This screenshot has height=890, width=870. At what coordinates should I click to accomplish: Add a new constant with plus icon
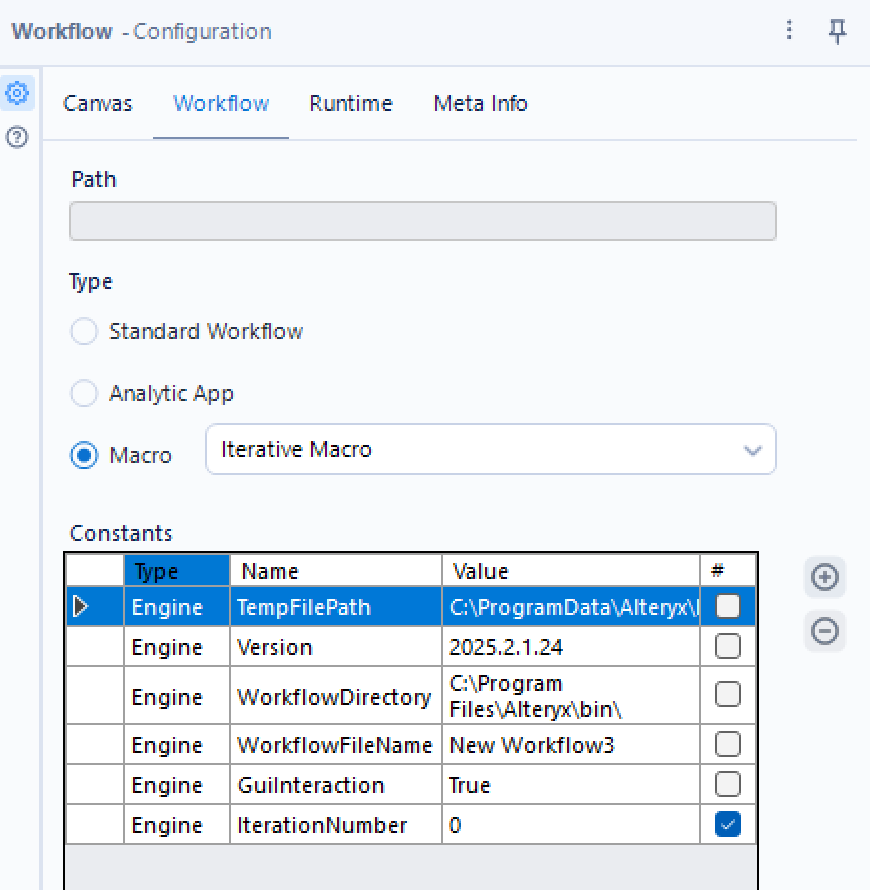click(x=825, y=577)
